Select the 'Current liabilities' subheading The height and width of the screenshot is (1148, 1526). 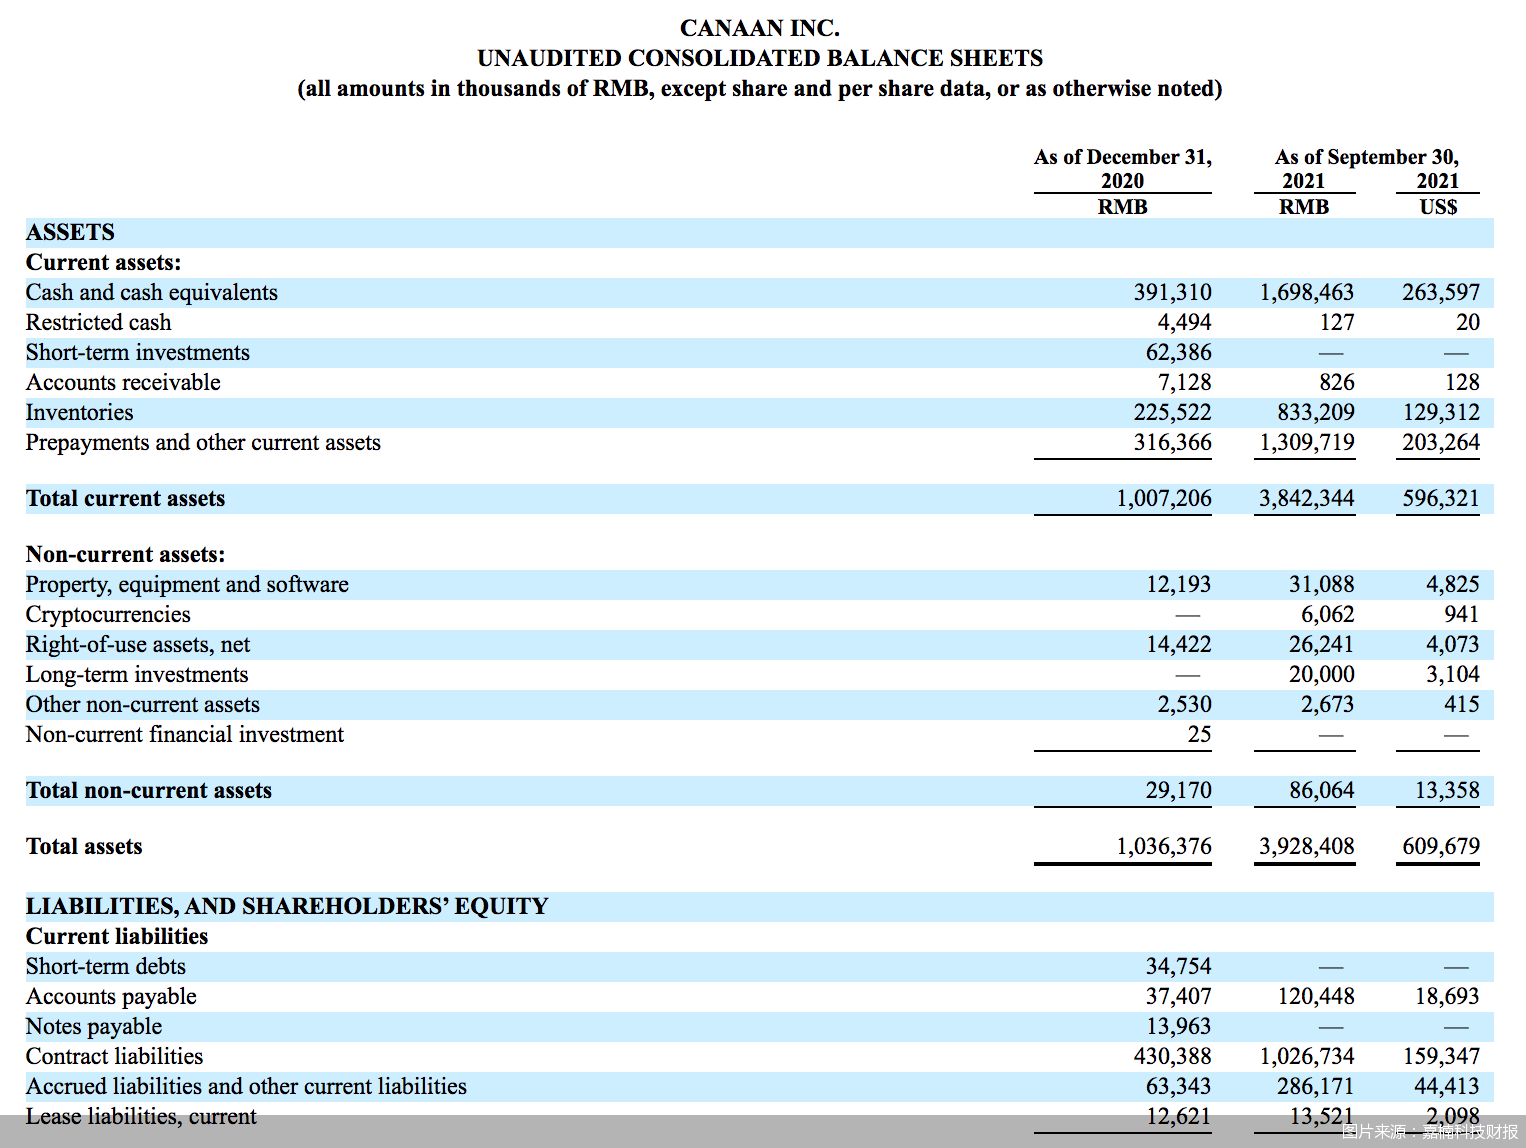[x=117, y=936]
